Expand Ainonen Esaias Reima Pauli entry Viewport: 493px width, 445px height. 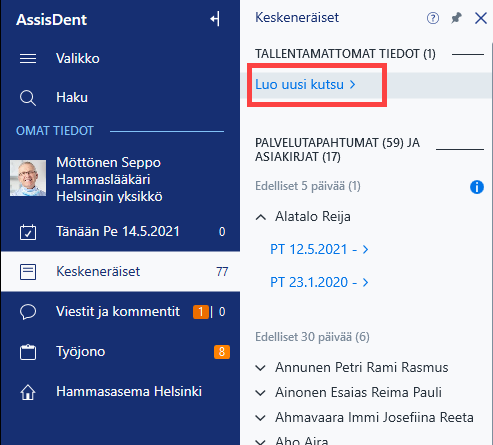click(260, 393)
